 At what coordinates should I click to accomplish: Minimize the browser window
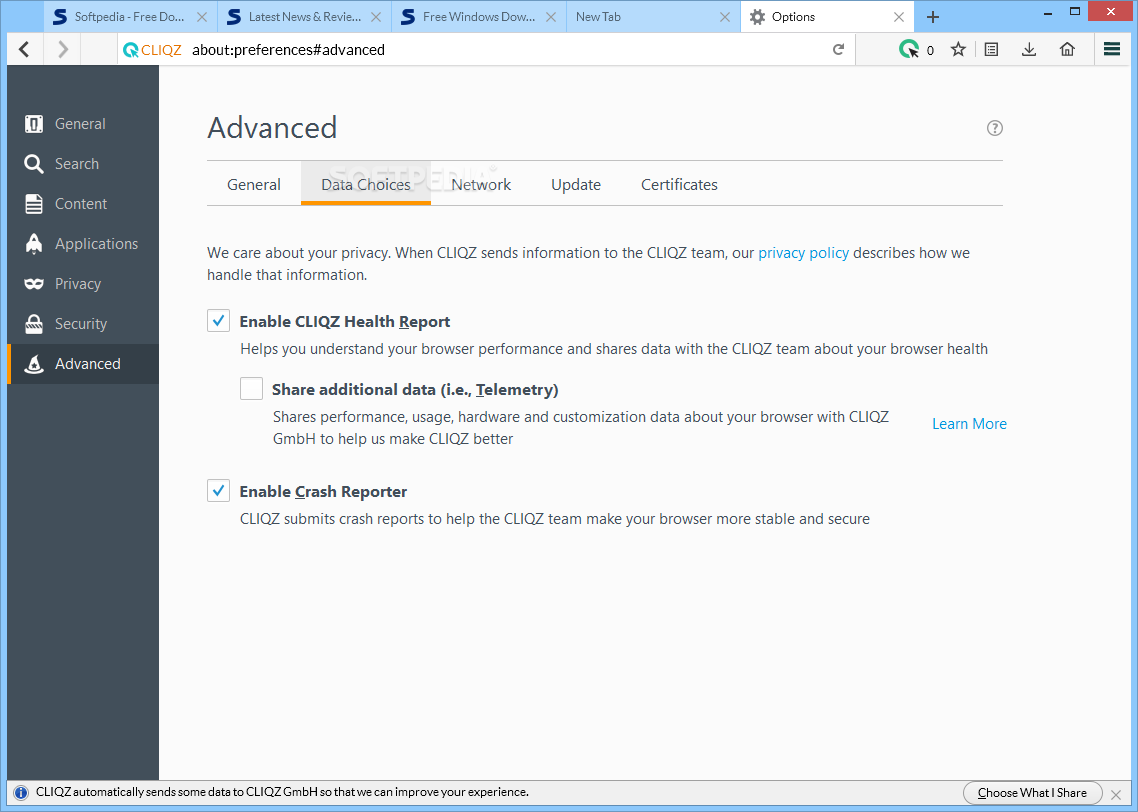[1047, 12]
